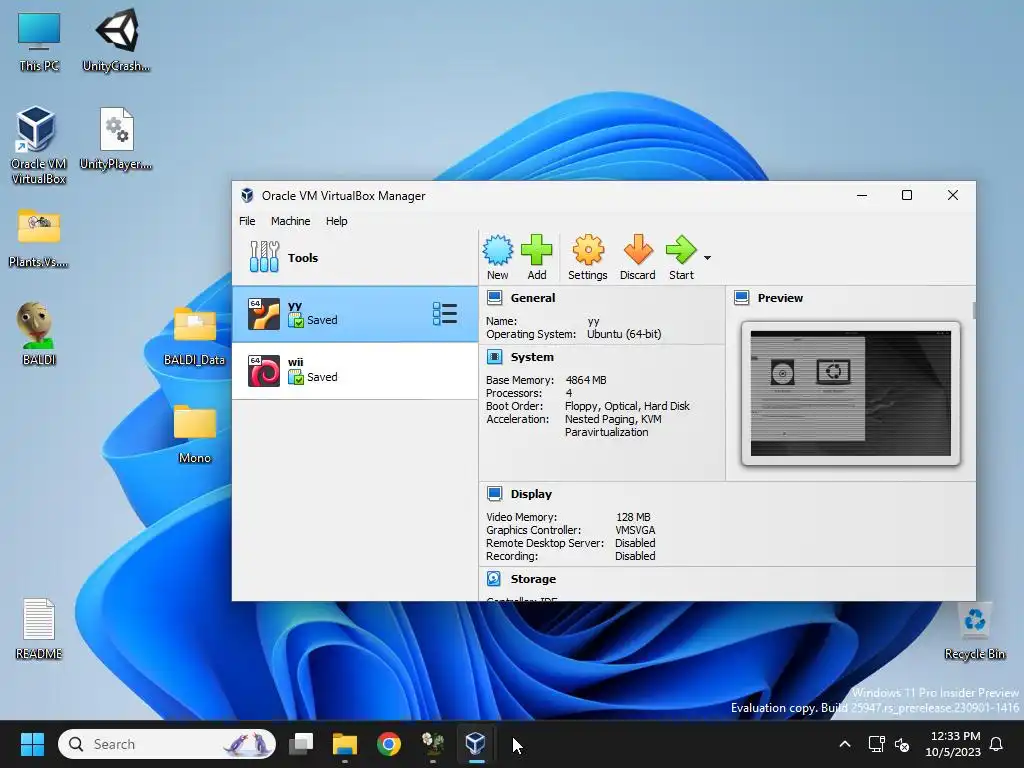Select the Plants.Vs desktop folder
The height and width of the screenshot is (768, 1024).
coord(39,238)
